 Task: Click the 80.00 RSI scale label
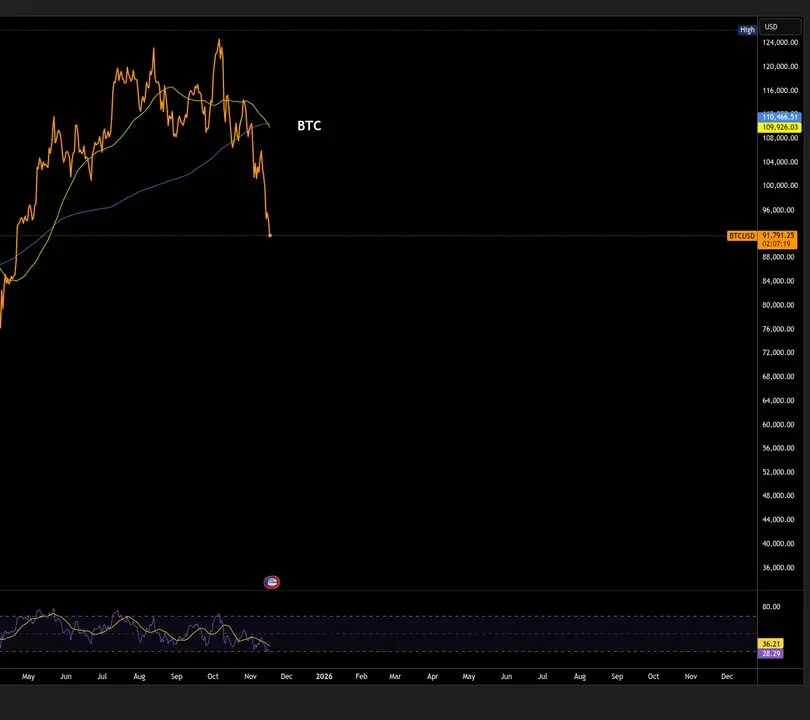(771, 607)
